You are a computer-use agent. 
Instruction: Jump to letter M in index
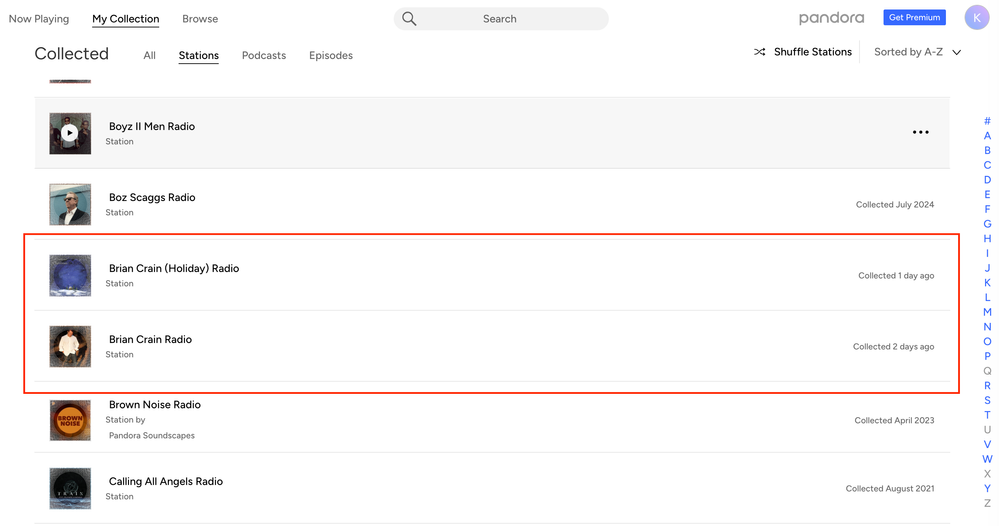pos(987,312)
